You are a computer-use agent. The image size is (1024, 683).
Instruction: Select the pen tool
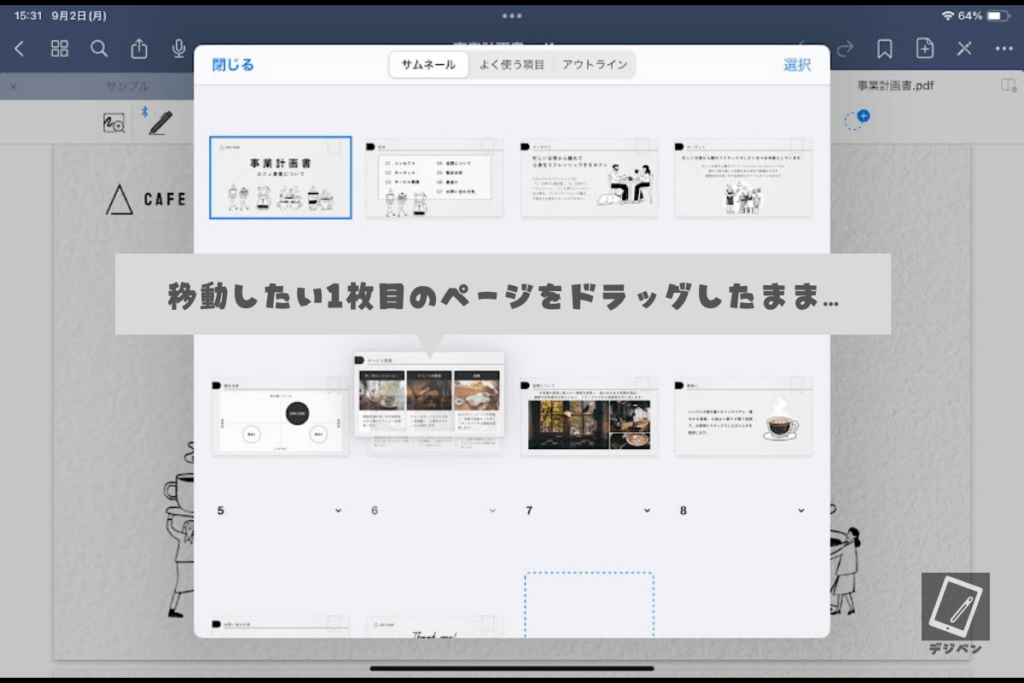159,122
